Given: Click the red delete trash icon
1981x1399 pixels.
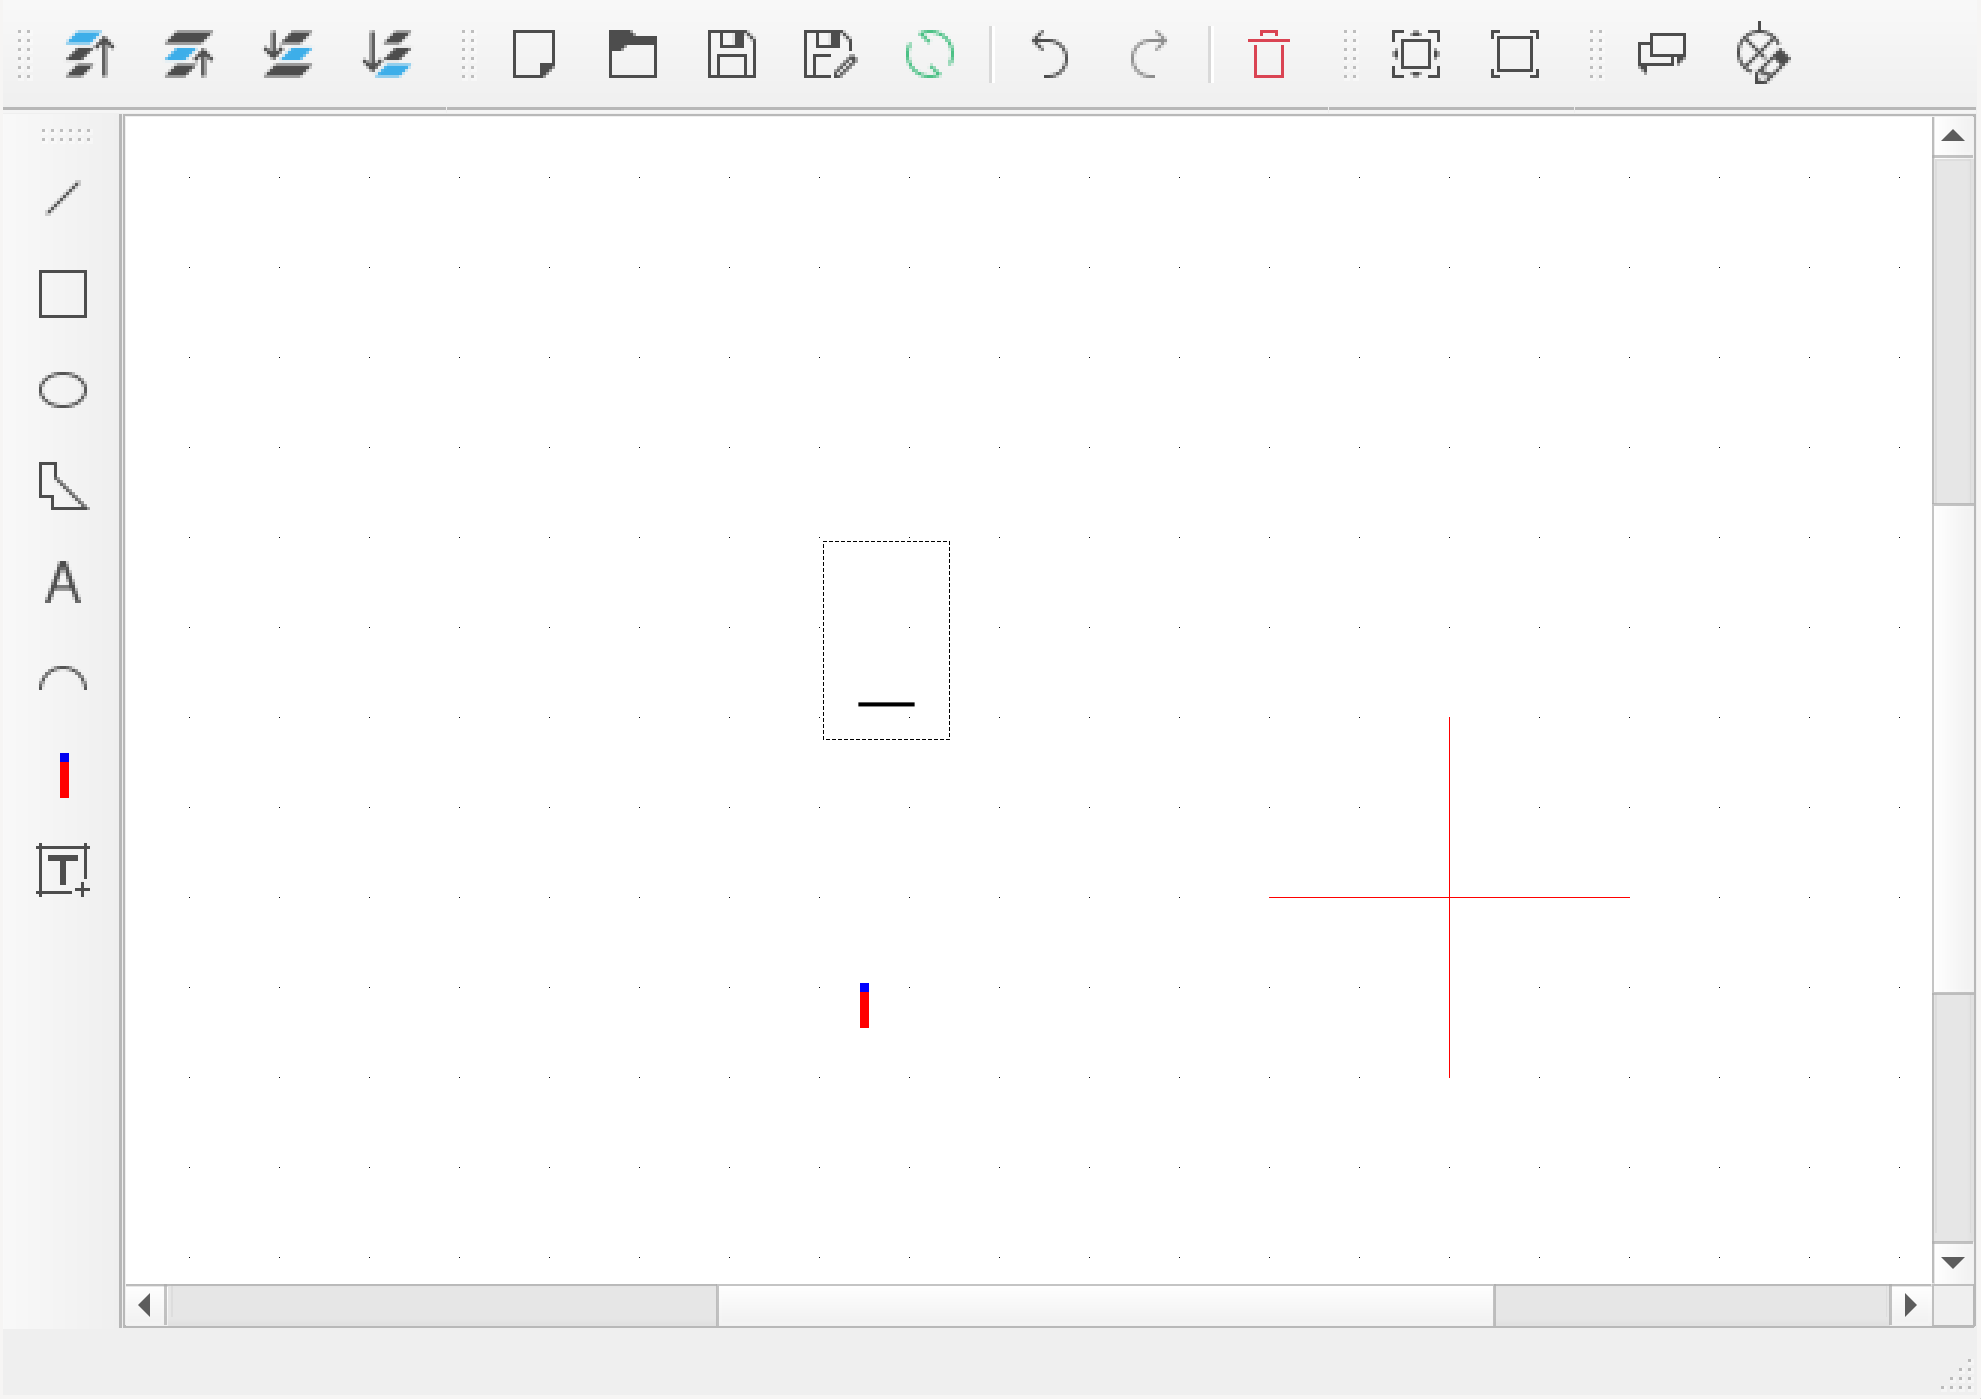Looking at the screenshot, I should click(1268, 54).
